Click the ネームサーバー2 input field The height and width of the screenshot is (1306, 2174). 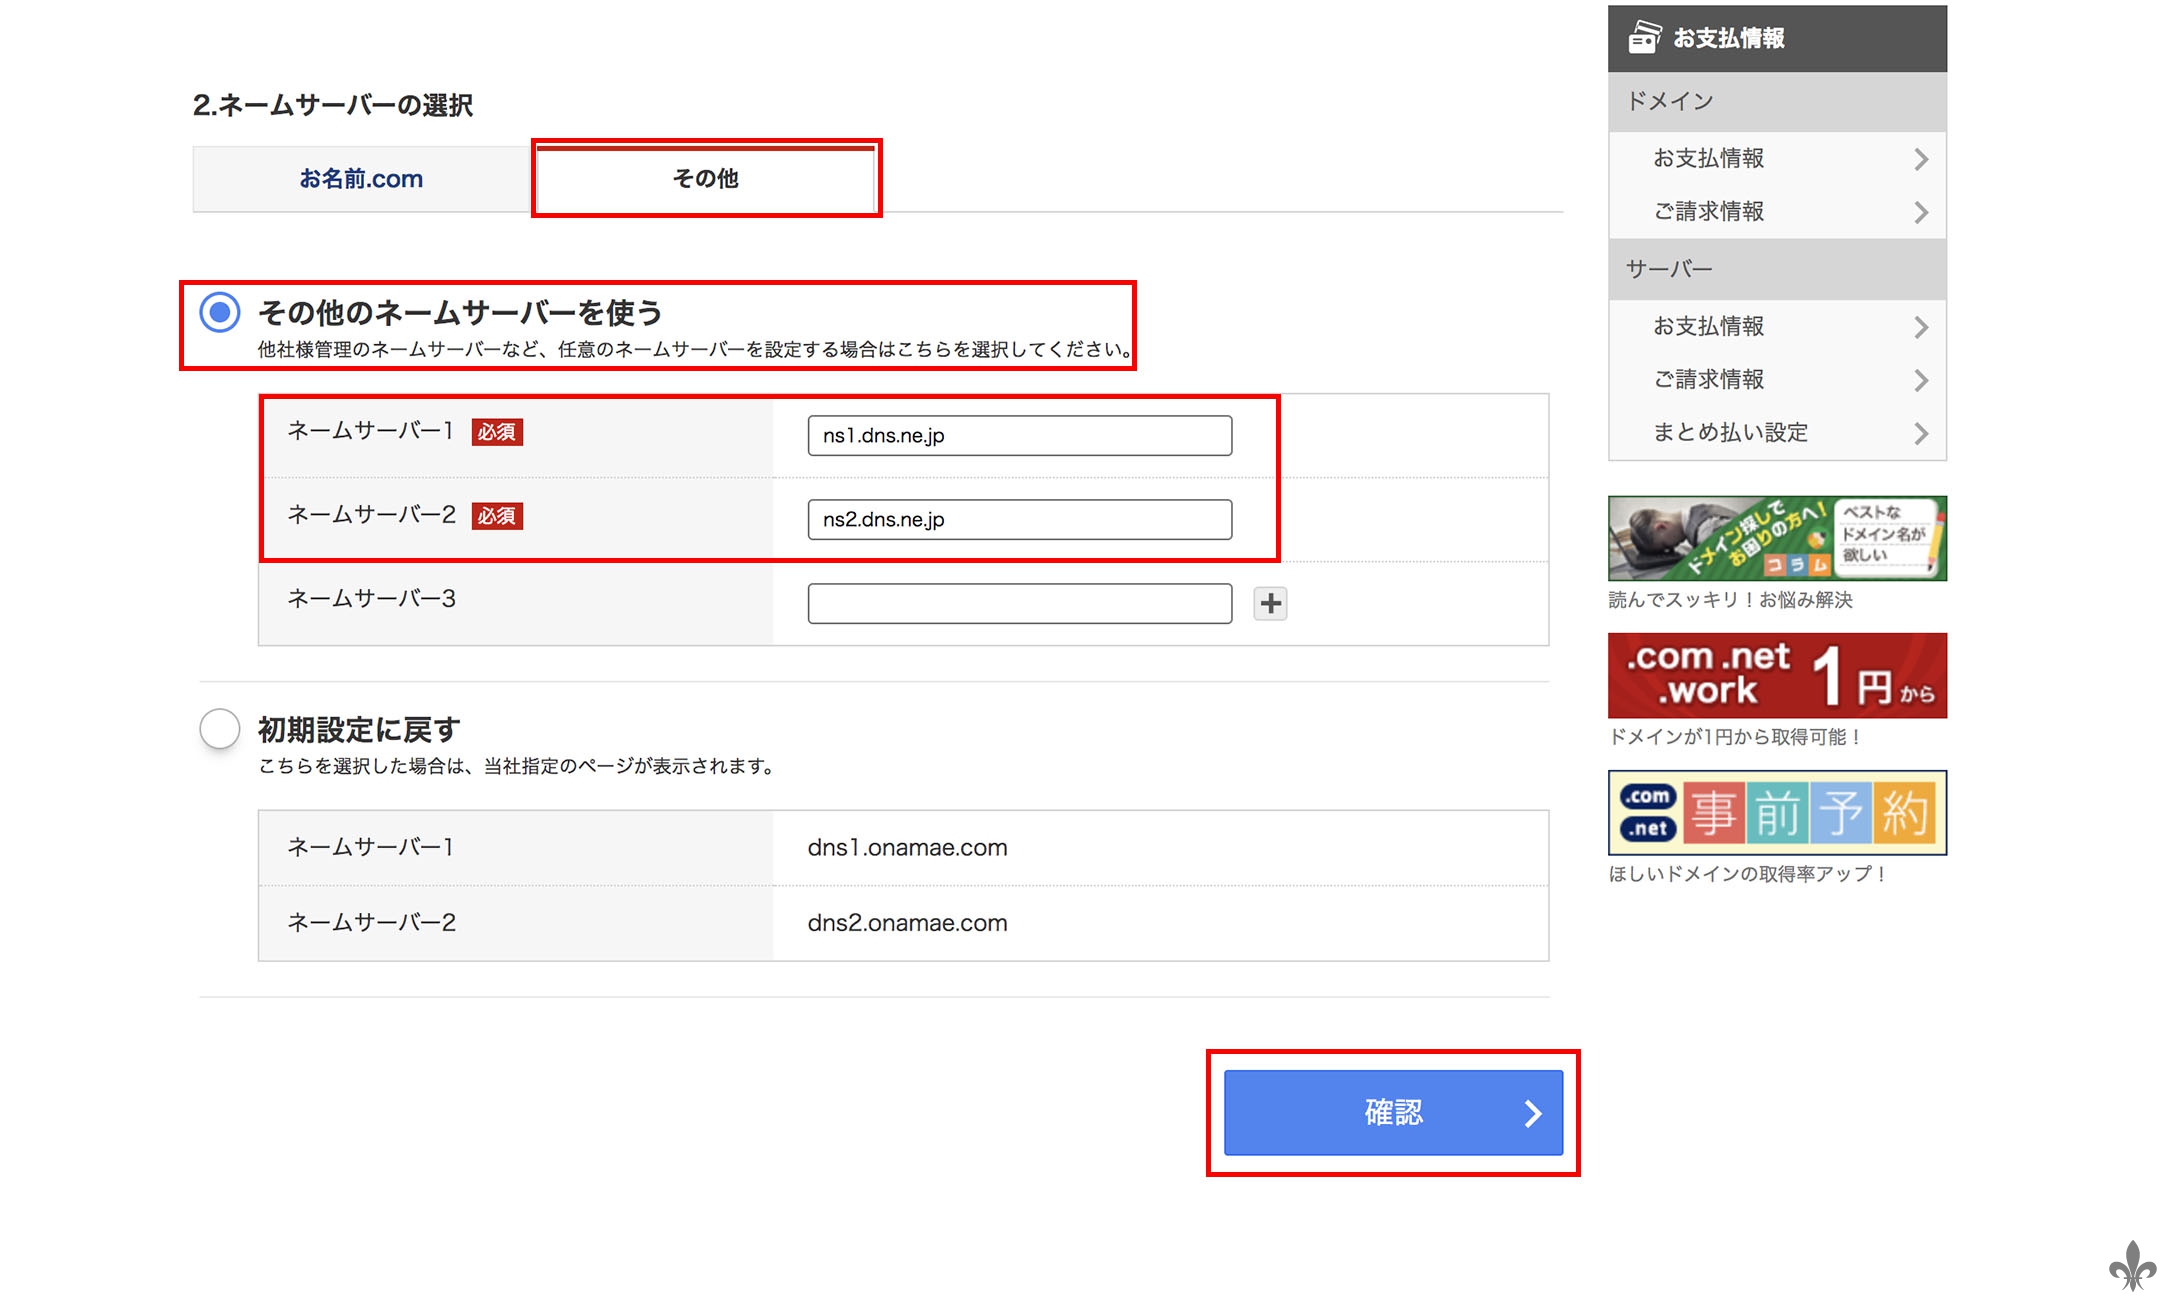1019,520
